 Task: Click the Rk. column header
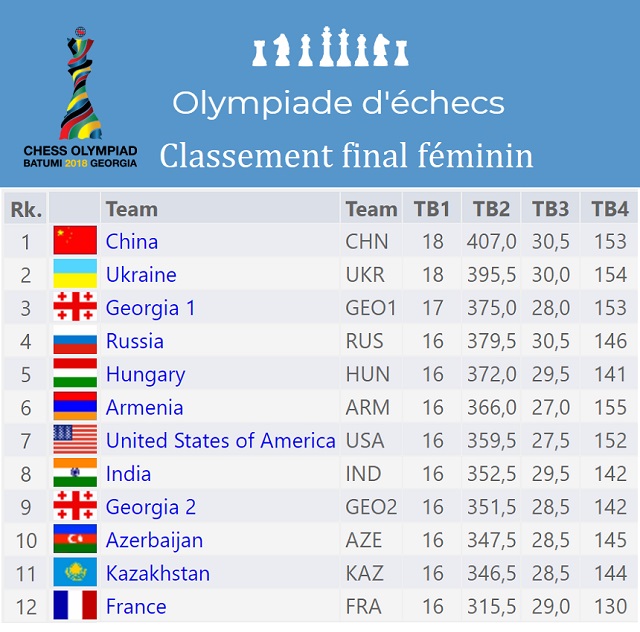tap(25, 209)
